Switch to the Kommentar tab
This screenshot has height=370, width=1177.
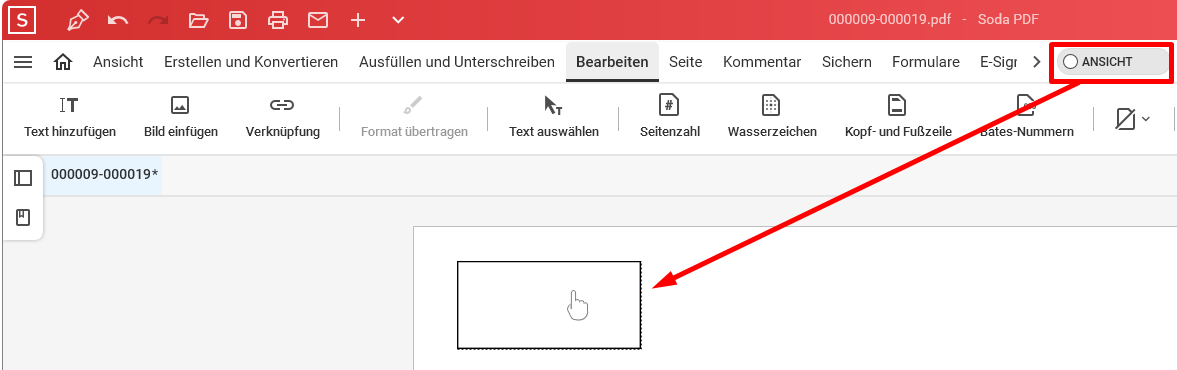(x=762, y=62)
